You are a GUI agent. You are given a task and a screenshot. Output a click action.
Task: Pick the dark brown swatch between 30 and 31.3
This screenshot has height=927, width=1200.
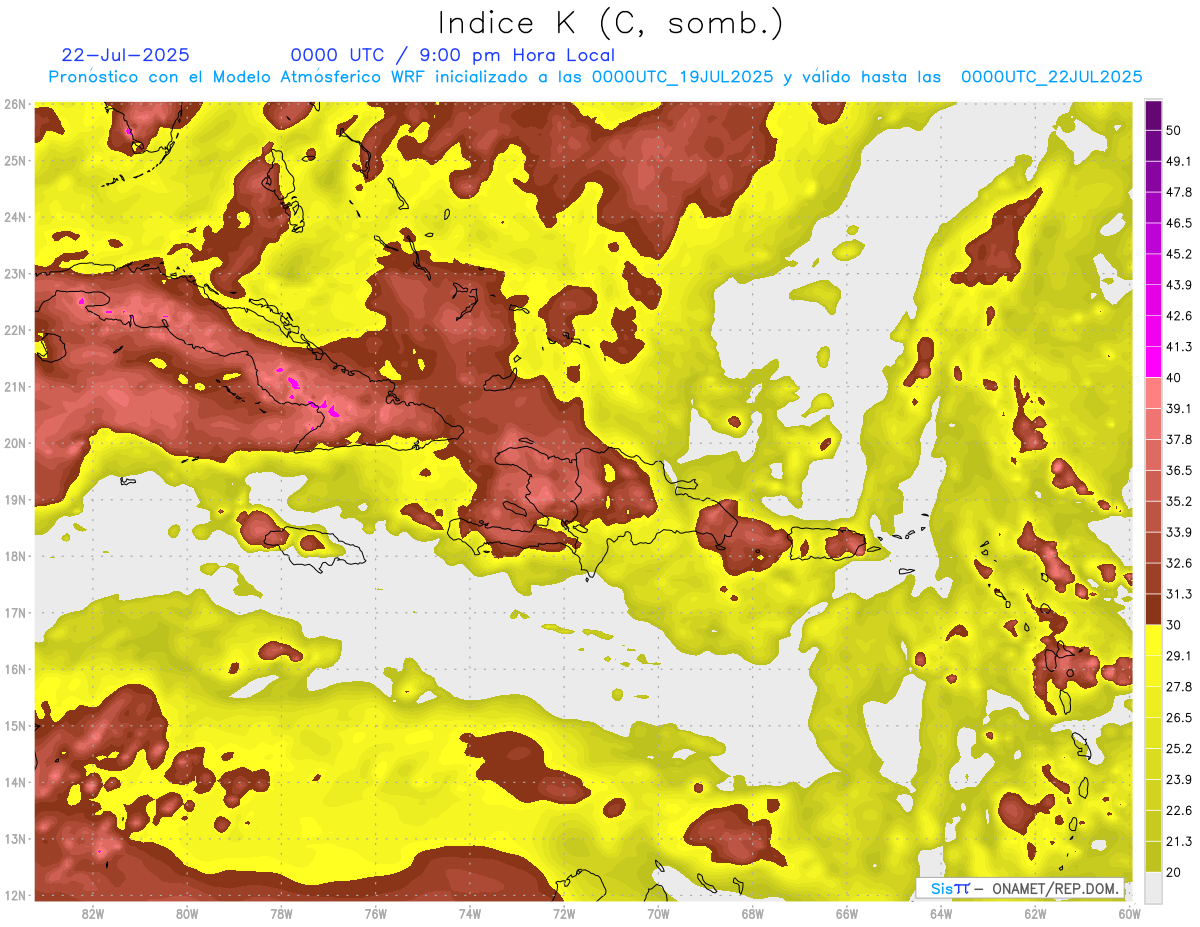tap(1153, 609)
